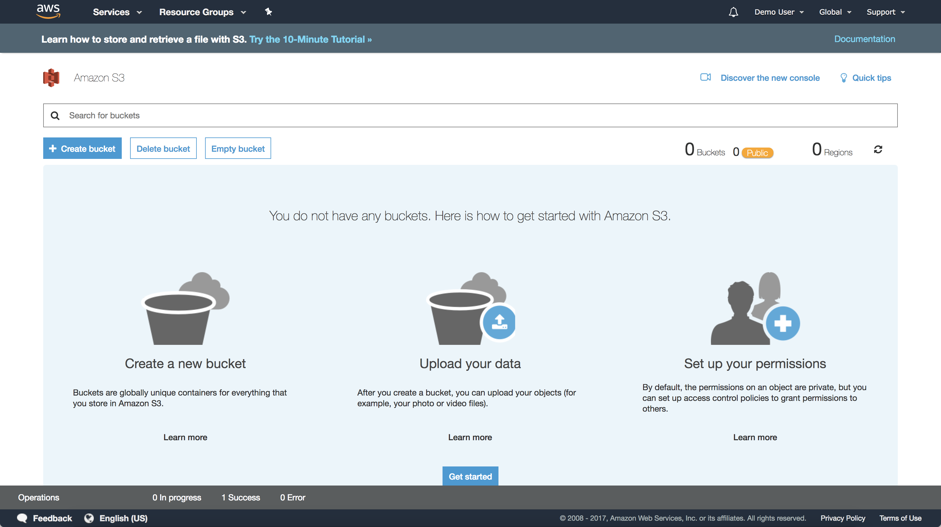Click the orange Public badge

click(757, 153)
